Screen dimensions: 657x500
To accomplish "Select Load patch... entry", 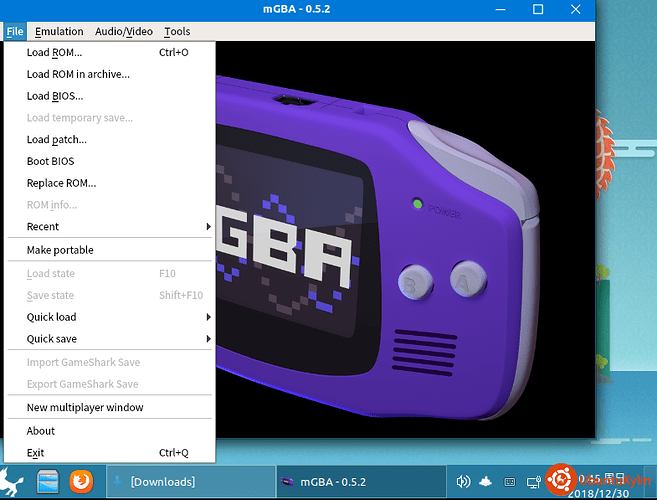I will coord(110,140).
